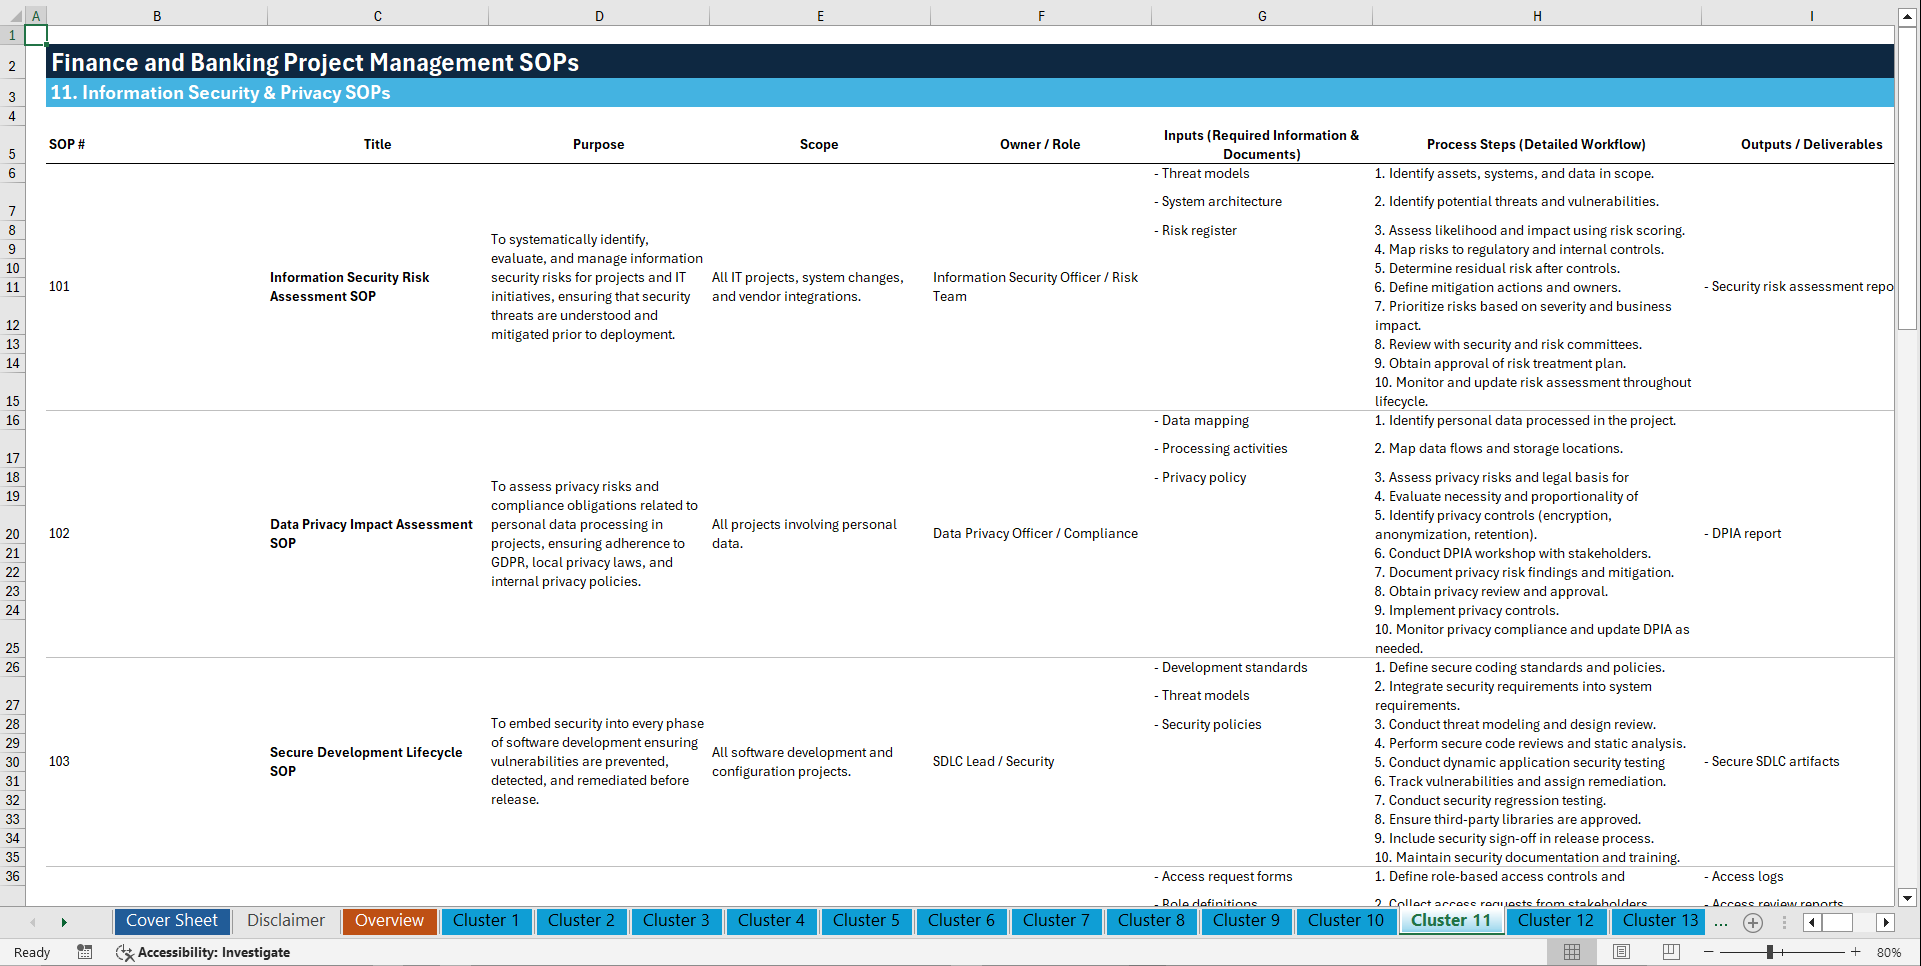Select the Overview sheet tab
Screen dimensions: 1921x966
[x=389, y=921]
